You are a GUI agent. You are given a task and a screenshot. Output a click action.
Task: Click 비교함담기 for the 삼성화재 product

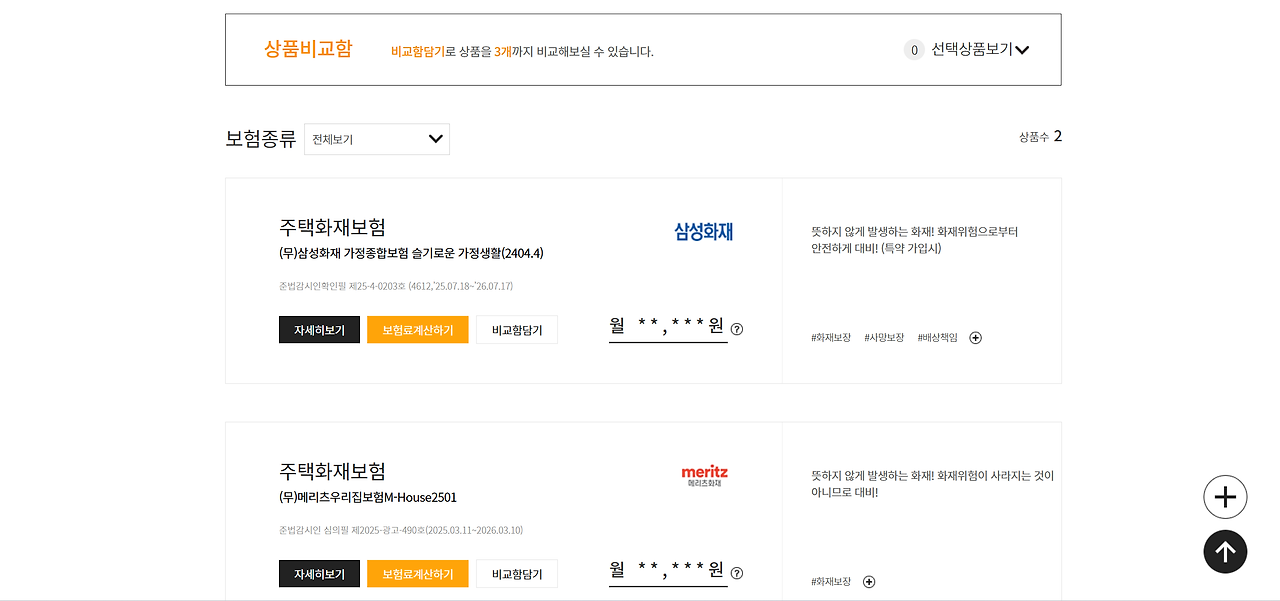(x=517, y=330)
